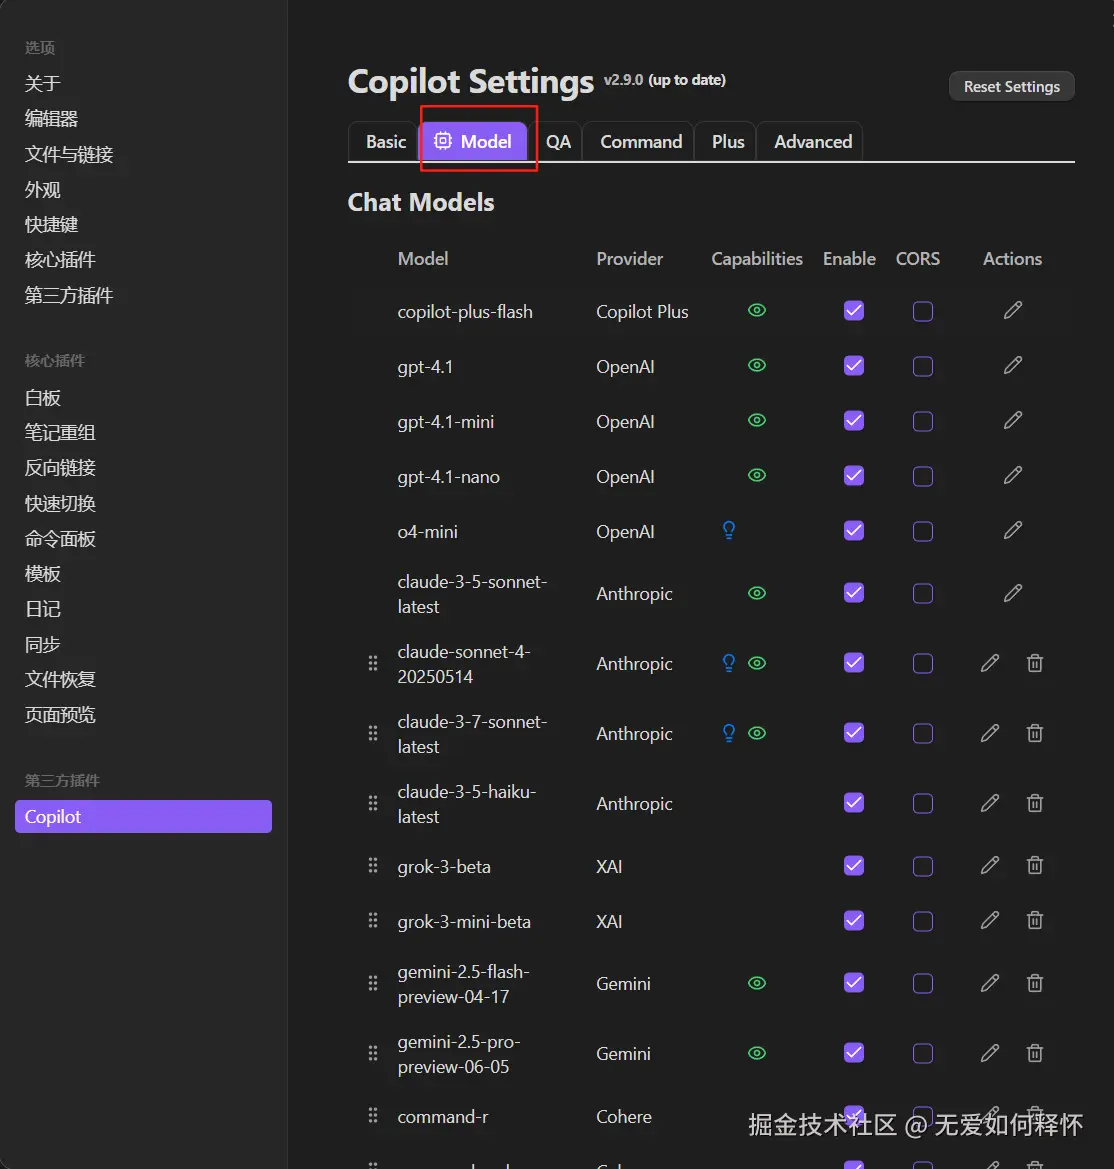
Task: Open 第三方插件 in settings sidebar
Action: pyautogui.click(x=69, y=295)
